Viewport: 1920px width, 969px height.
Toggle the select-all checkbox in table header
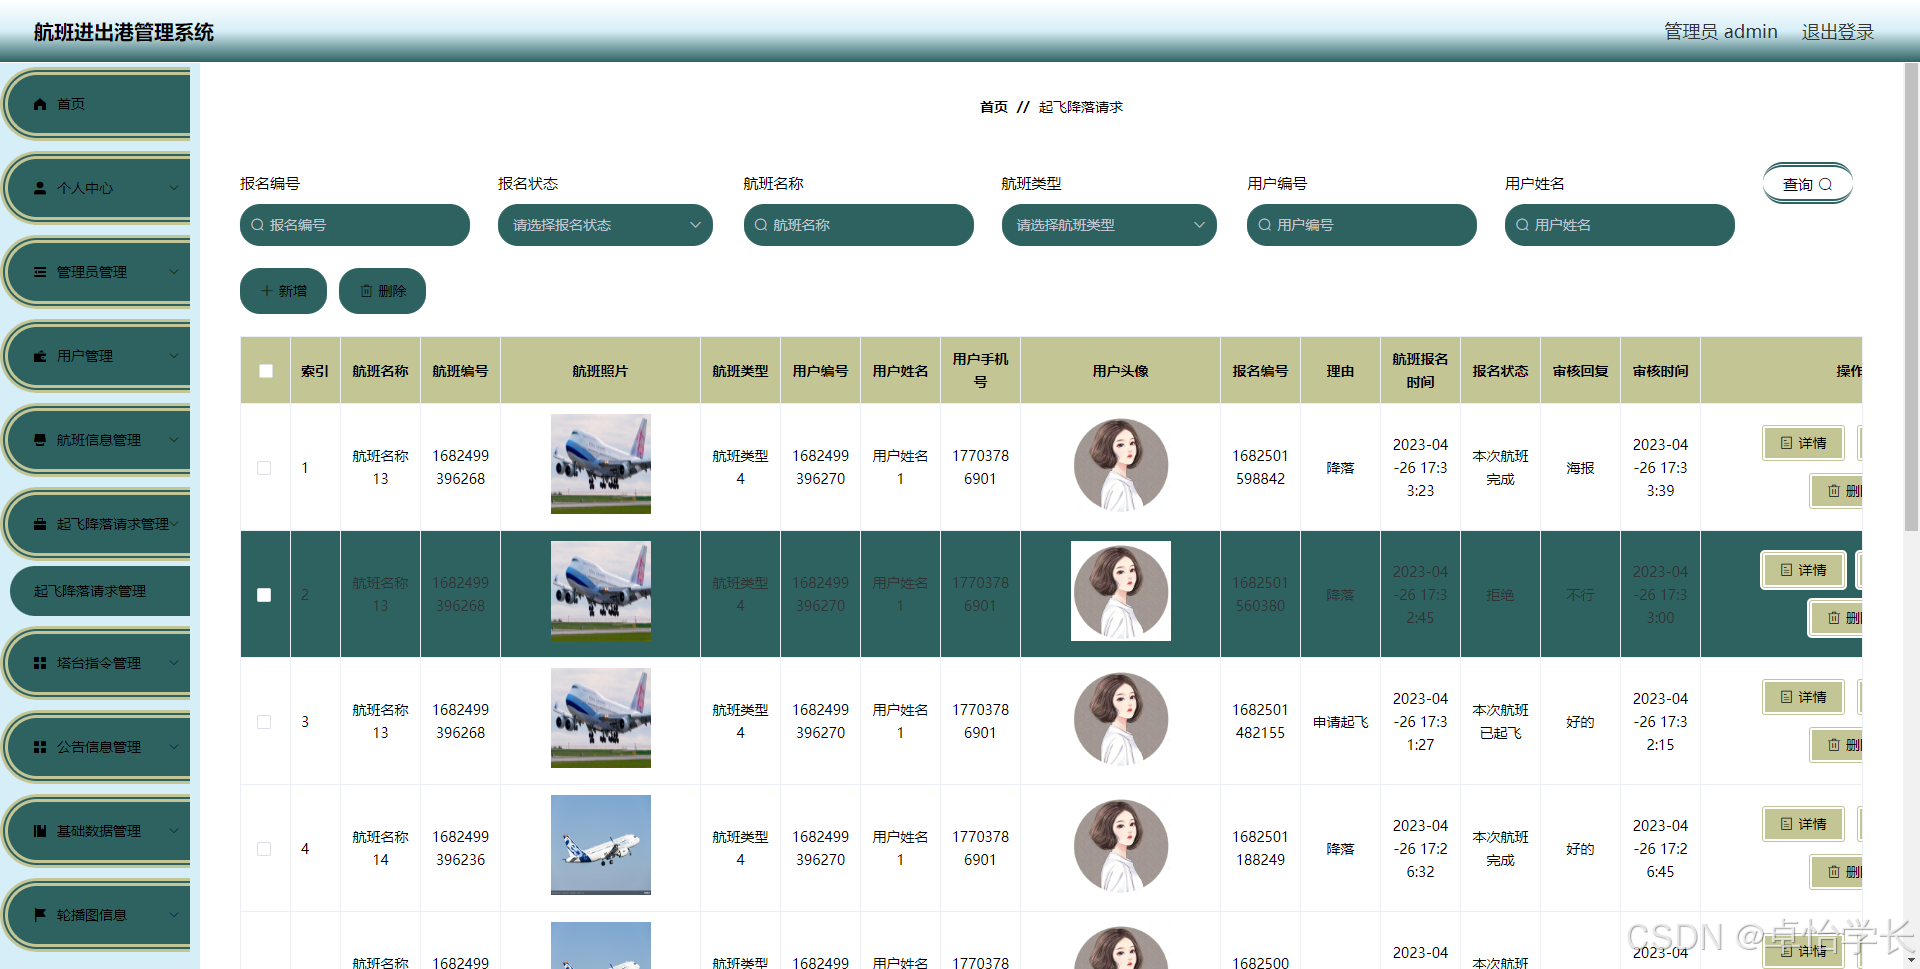[x=266, y=371]
